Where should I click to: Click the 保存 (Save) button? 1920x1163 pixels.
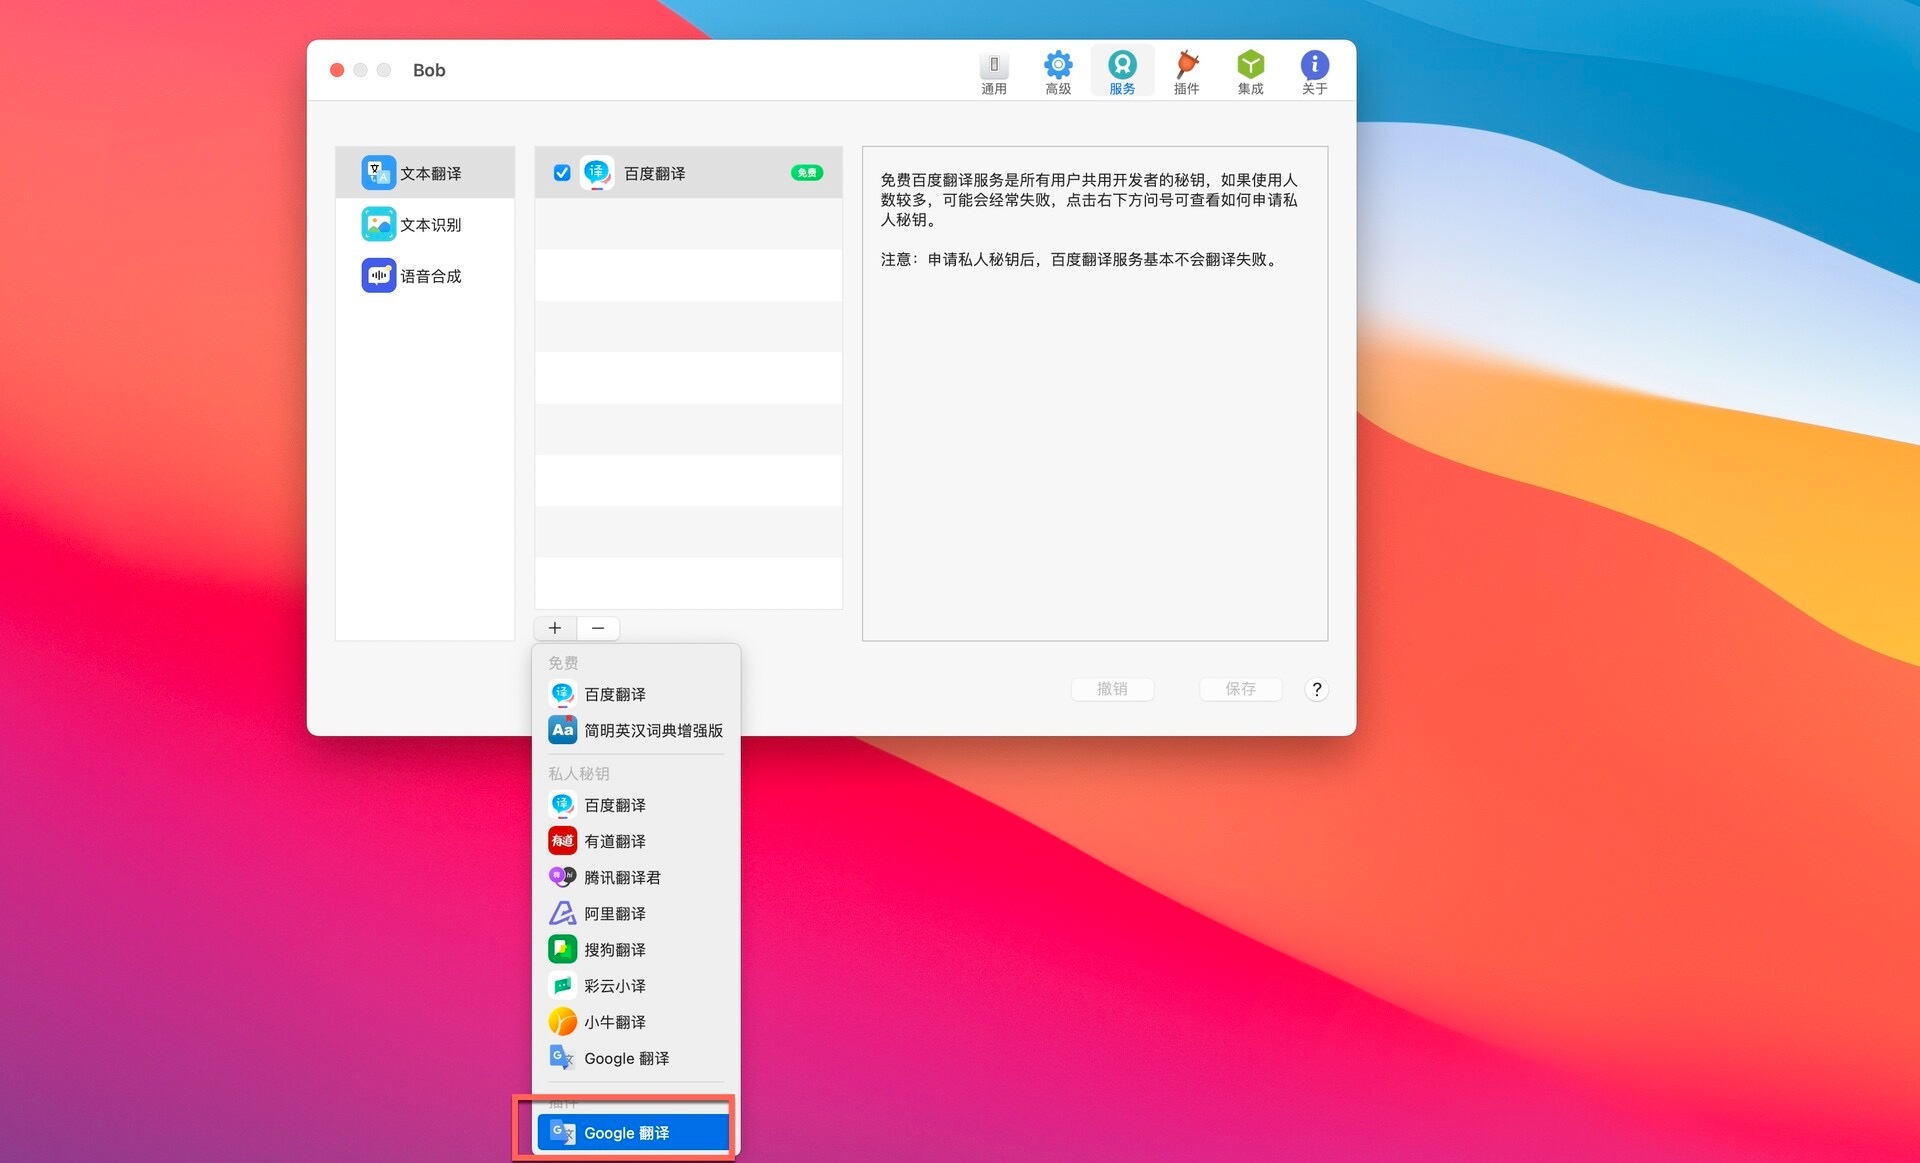(1240, 689)
